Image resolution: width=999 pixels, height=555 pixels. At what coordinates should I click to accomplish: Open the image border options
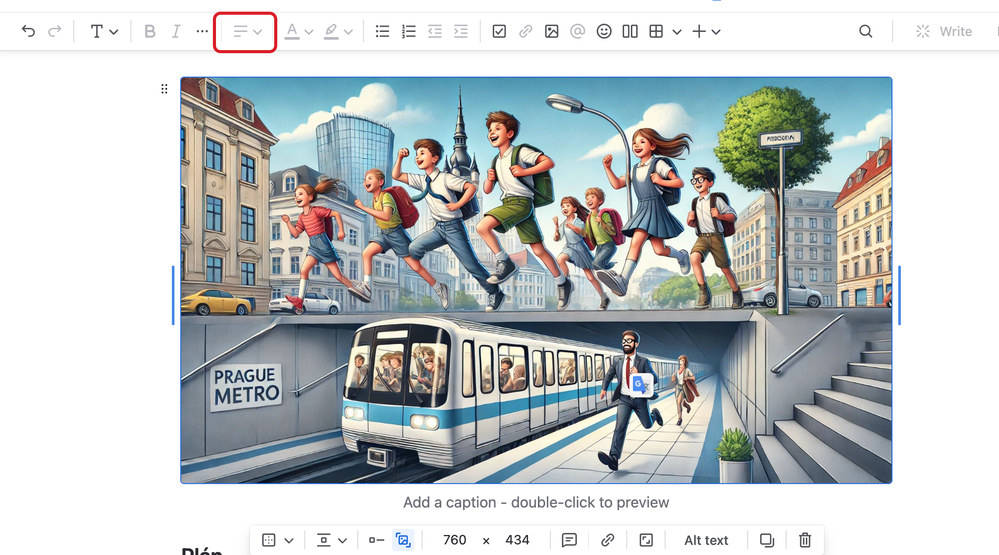[x=269, y=540]
